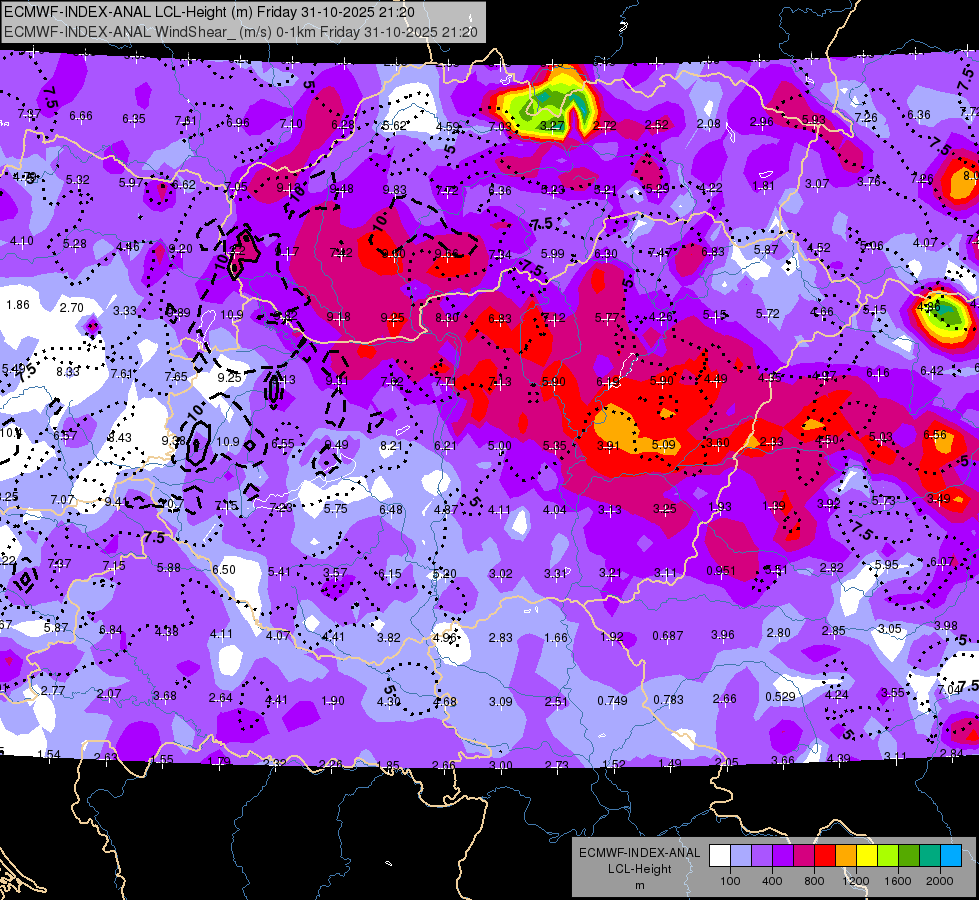The image size is (979, 900).
Task: Click the legend title LCL-Height
Action: point(639,869)
